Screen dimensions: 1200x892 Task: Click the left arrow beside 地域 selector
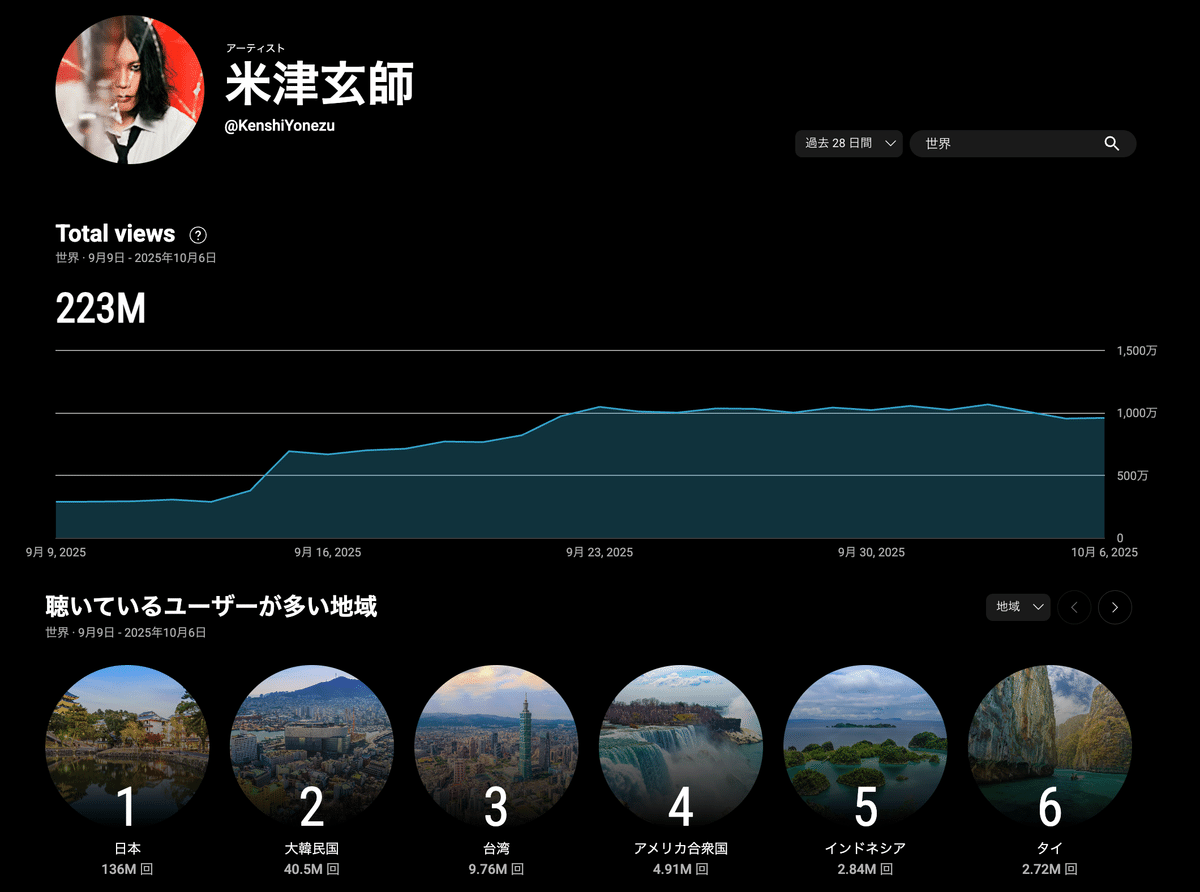[x=1074, y=607]
